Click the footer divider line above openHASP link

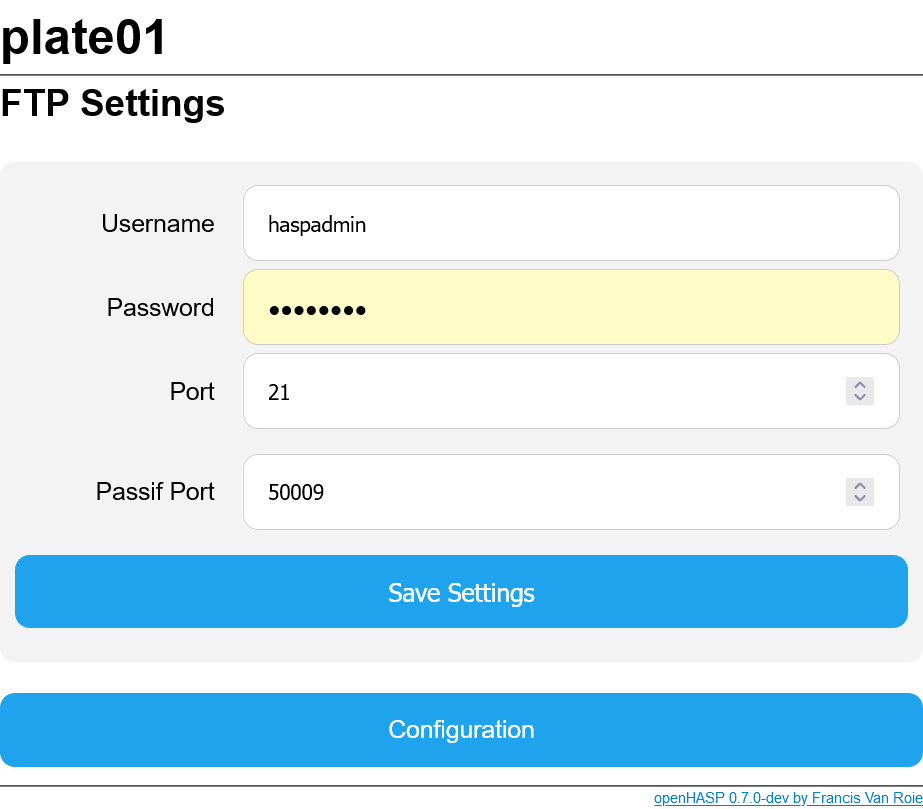click(461, 786)
